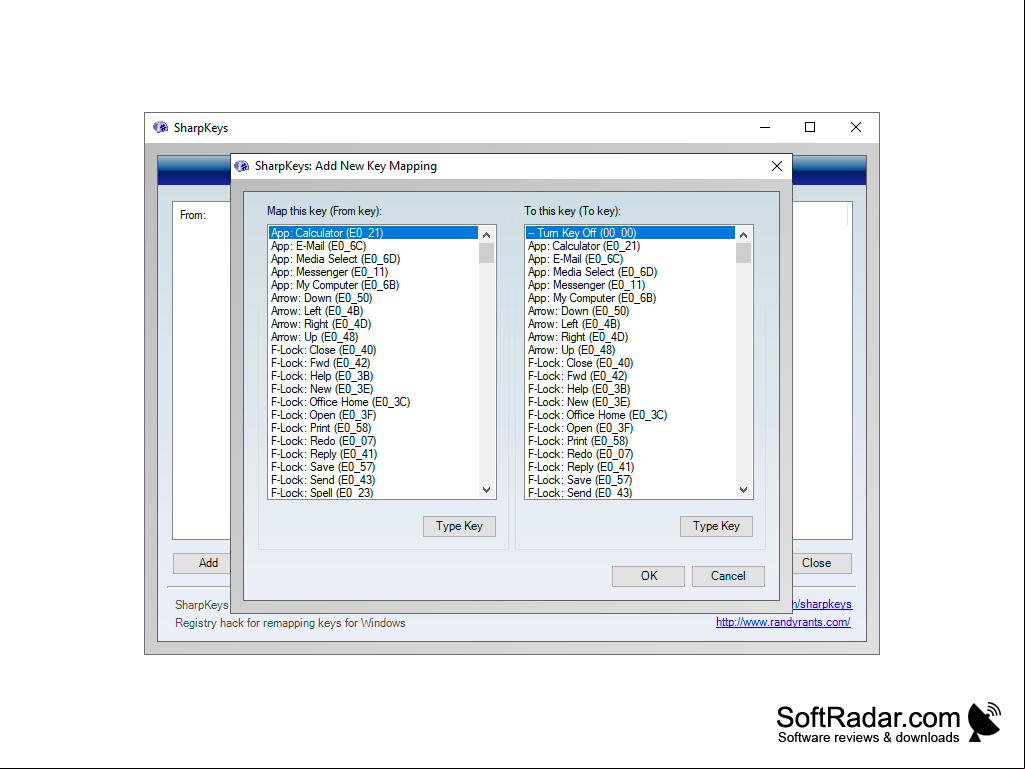This screenshot has height=769, width=1025.
Task: Select F-Lock: Redo in From key list
Action: 373,441
